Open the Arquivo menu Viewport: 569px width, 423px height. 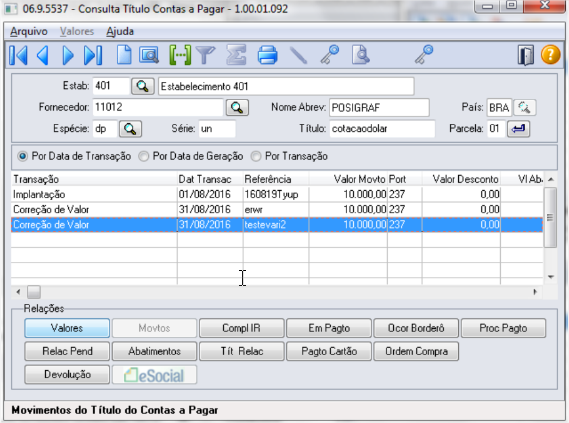coord(29,32)
